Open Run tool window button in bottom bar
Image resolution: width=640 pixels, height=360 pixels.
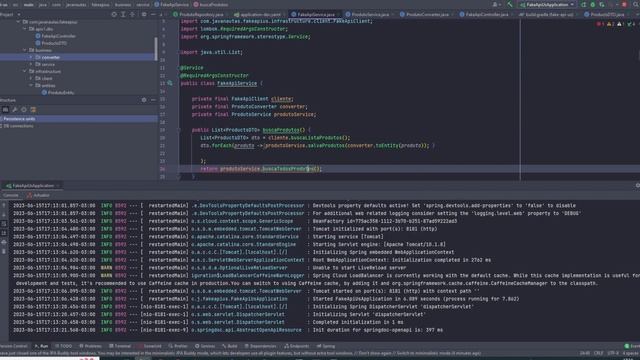(x=41, y=346)
